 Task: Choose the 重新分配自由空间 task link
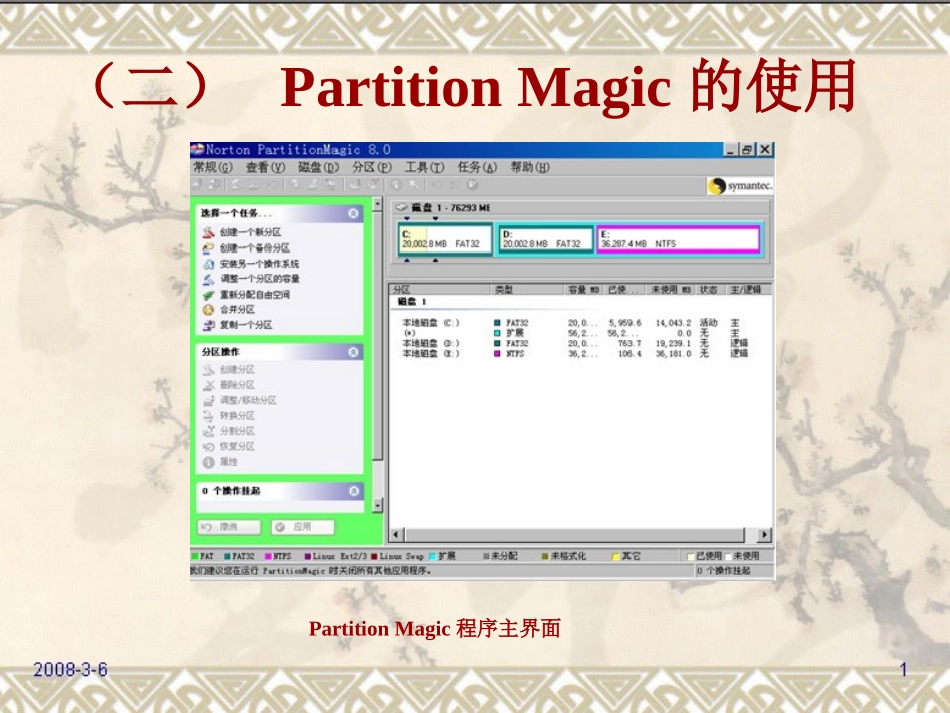tap(254, 294)
